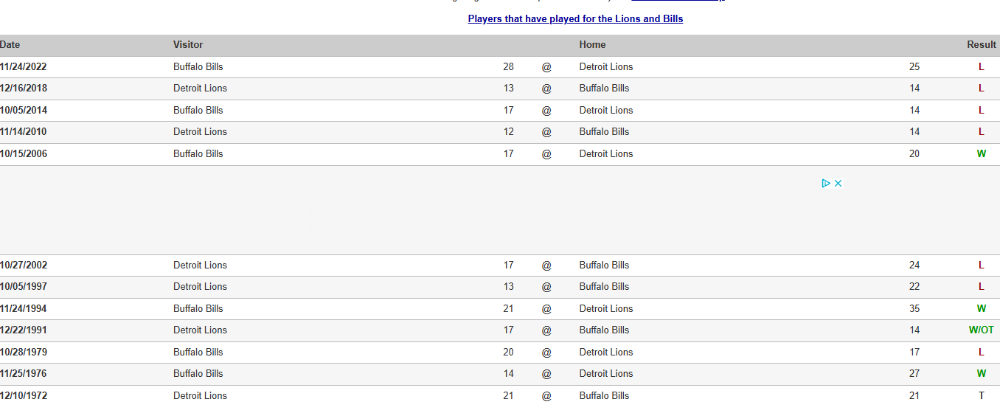
Task: Click the home score 35 in 1994 row
Action: tap(915, 308)
